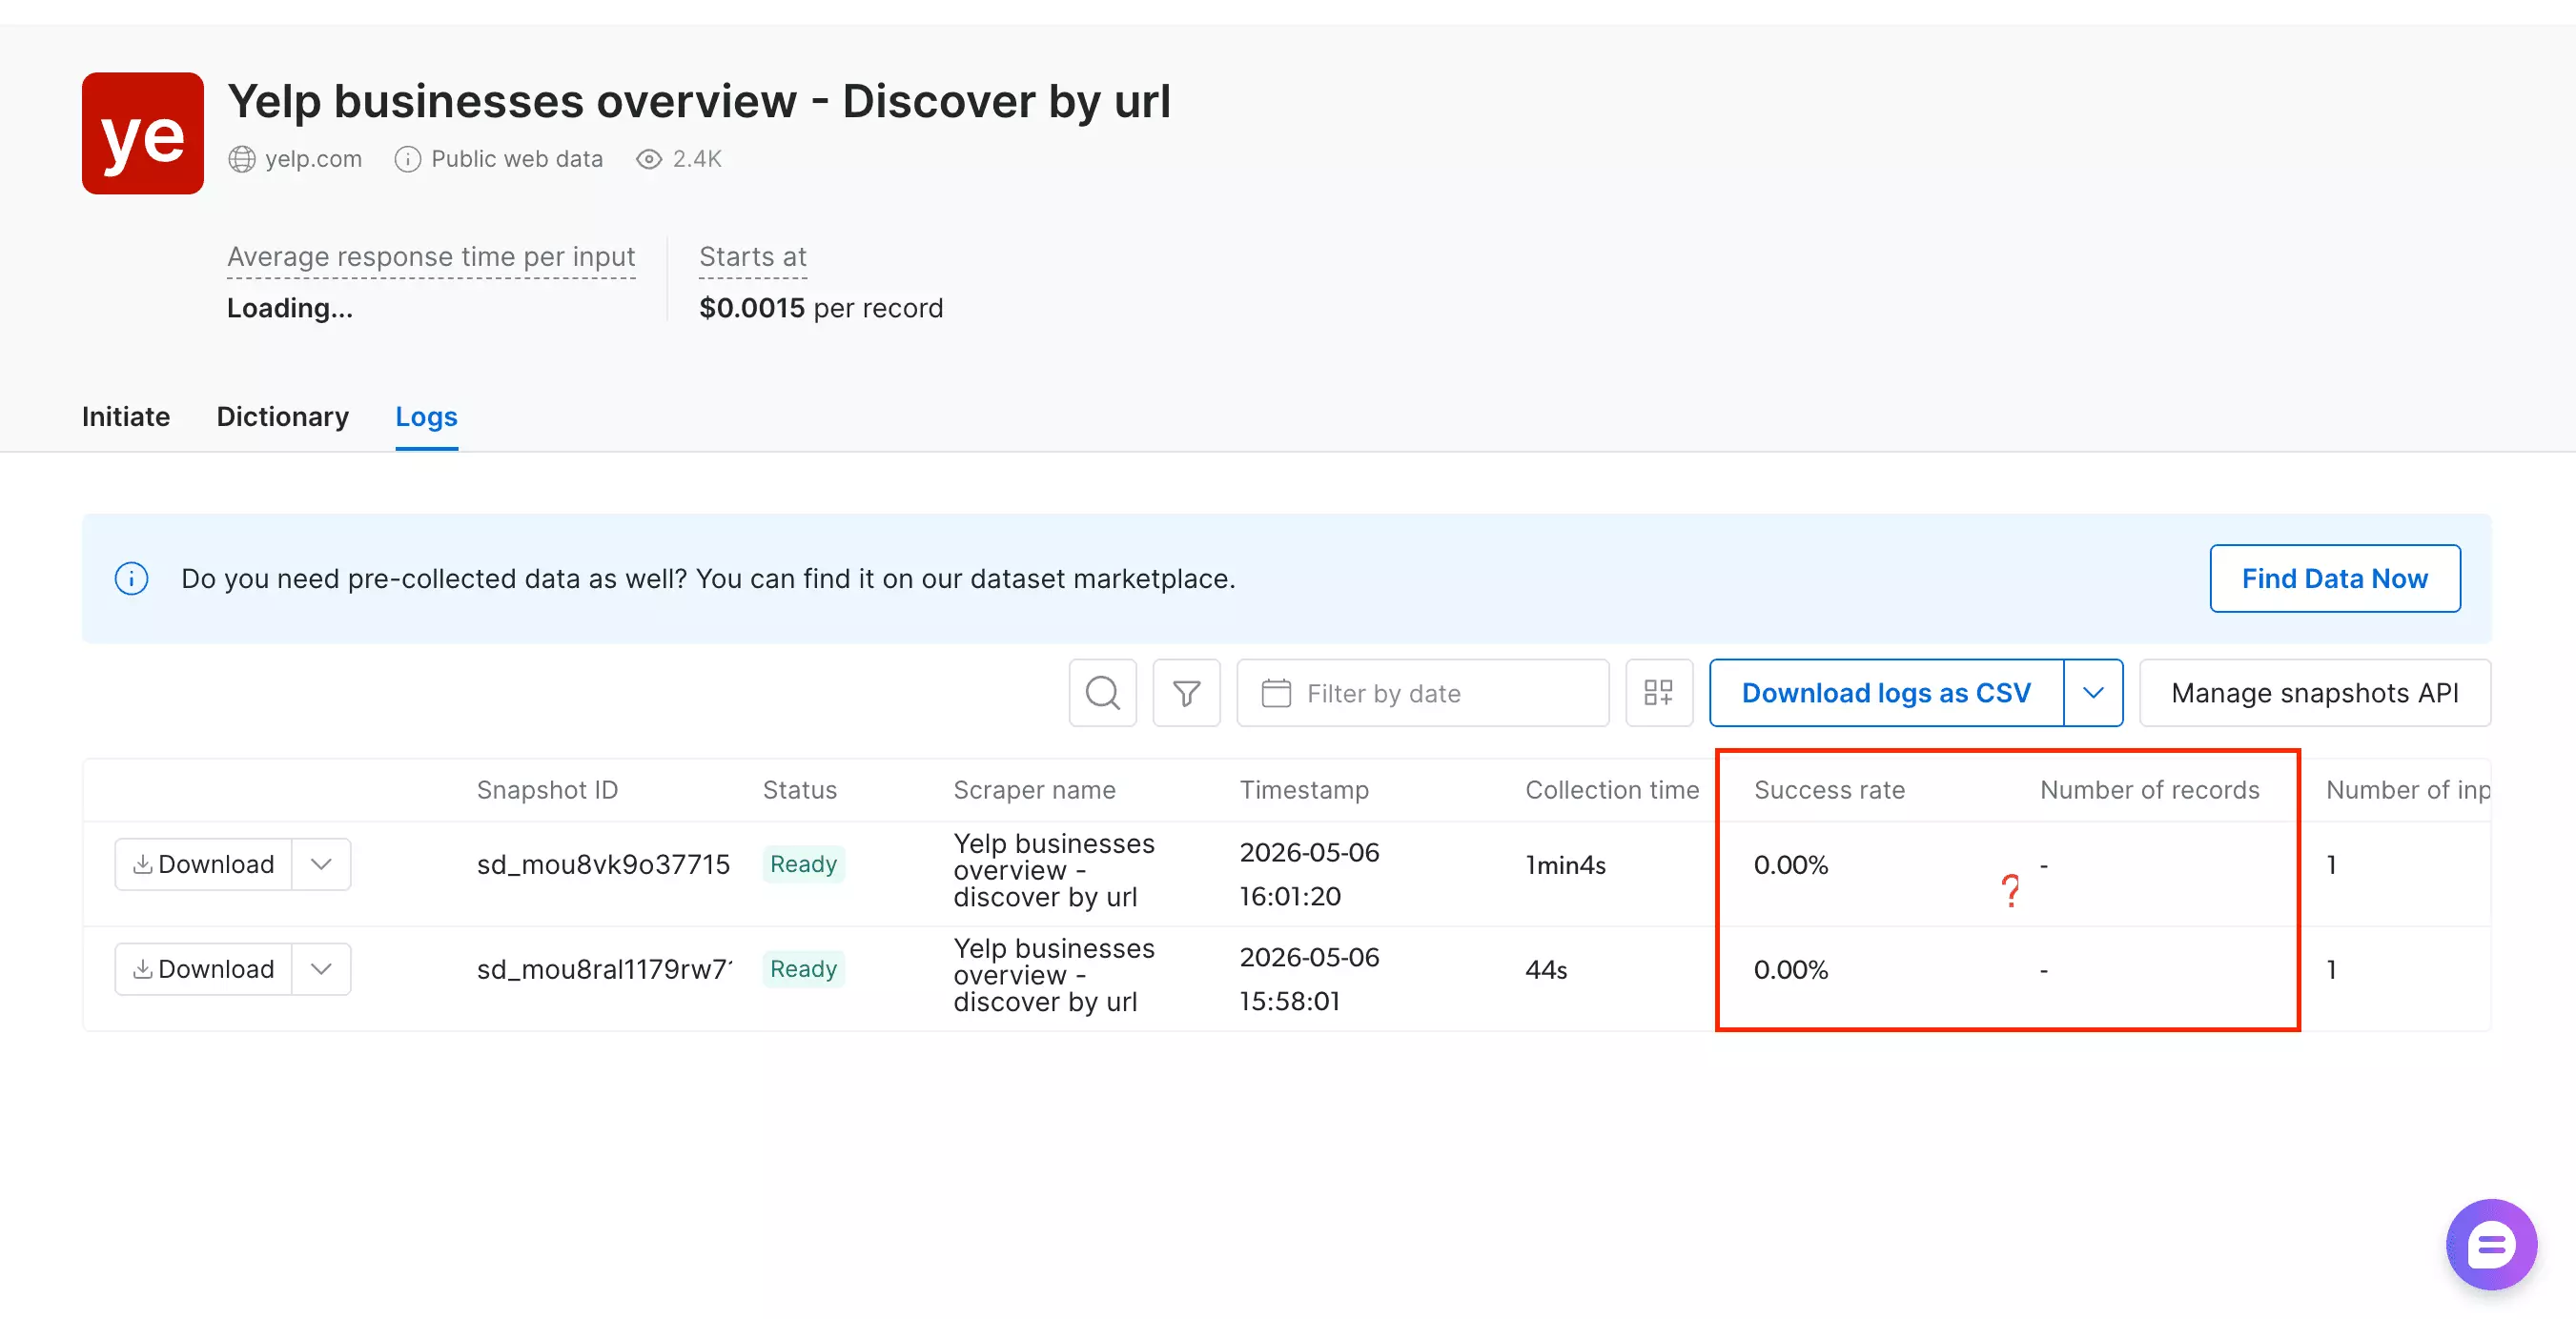Click the yelp.com link

(x=313, y=159)
